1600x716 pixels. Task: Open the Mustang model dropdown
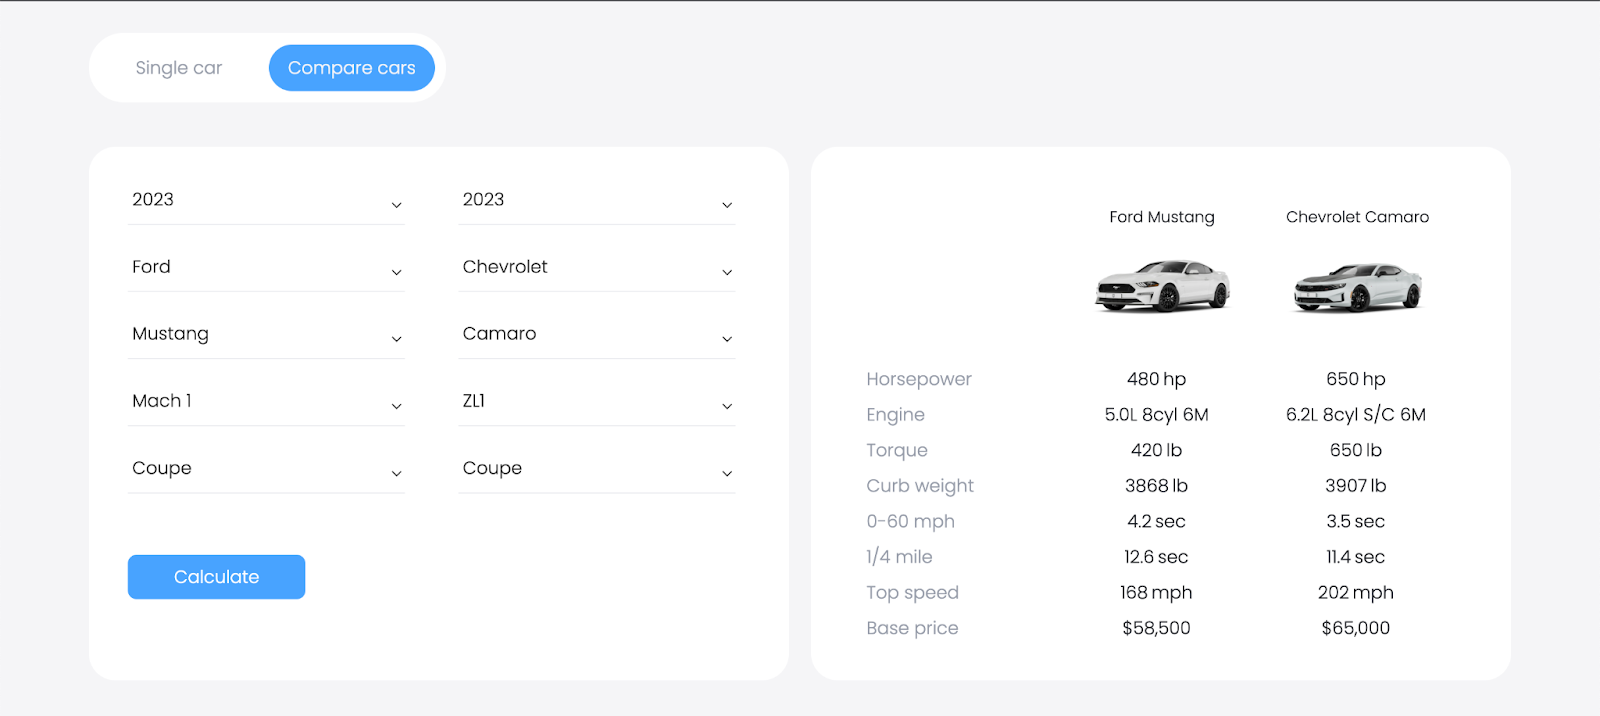266,334
